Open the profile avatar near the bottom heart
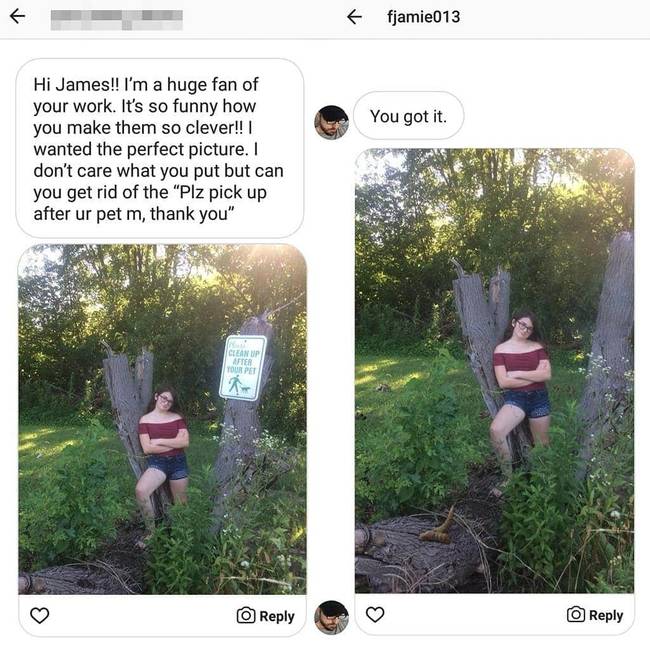650x650 pixels. pos(331,618)
